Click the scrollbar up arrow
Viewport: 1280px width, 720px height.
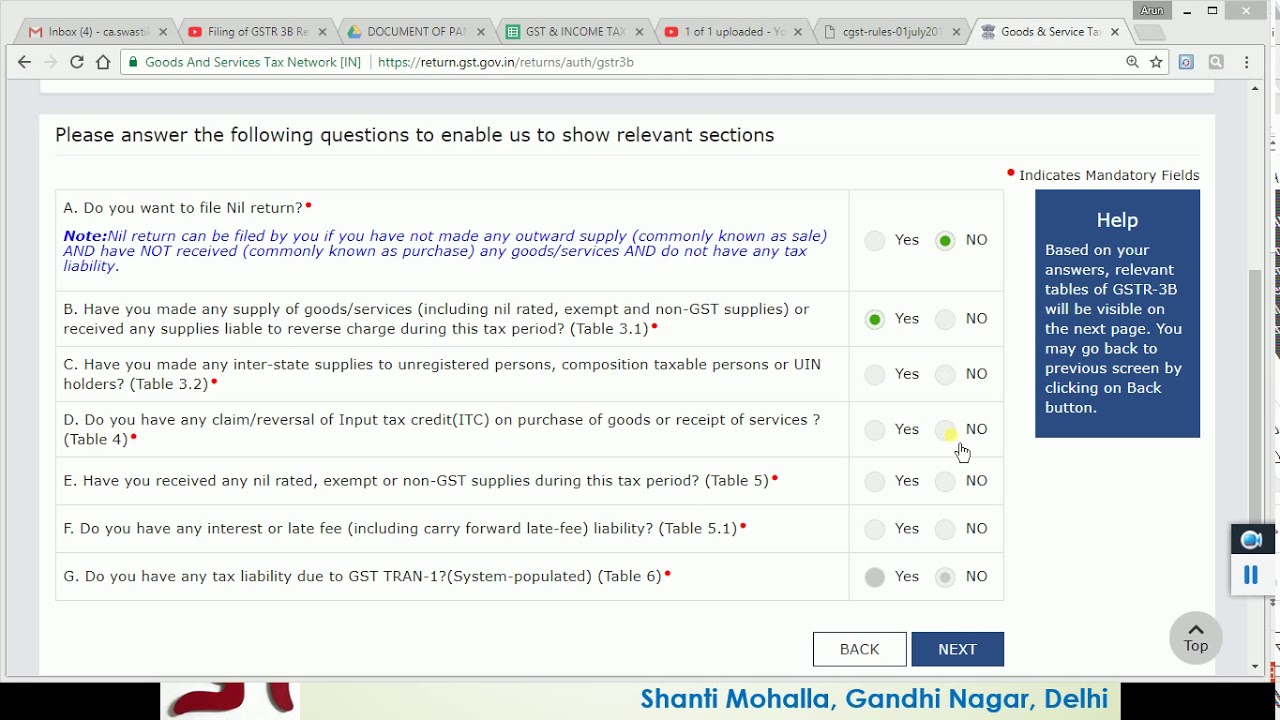point(1255,88)
